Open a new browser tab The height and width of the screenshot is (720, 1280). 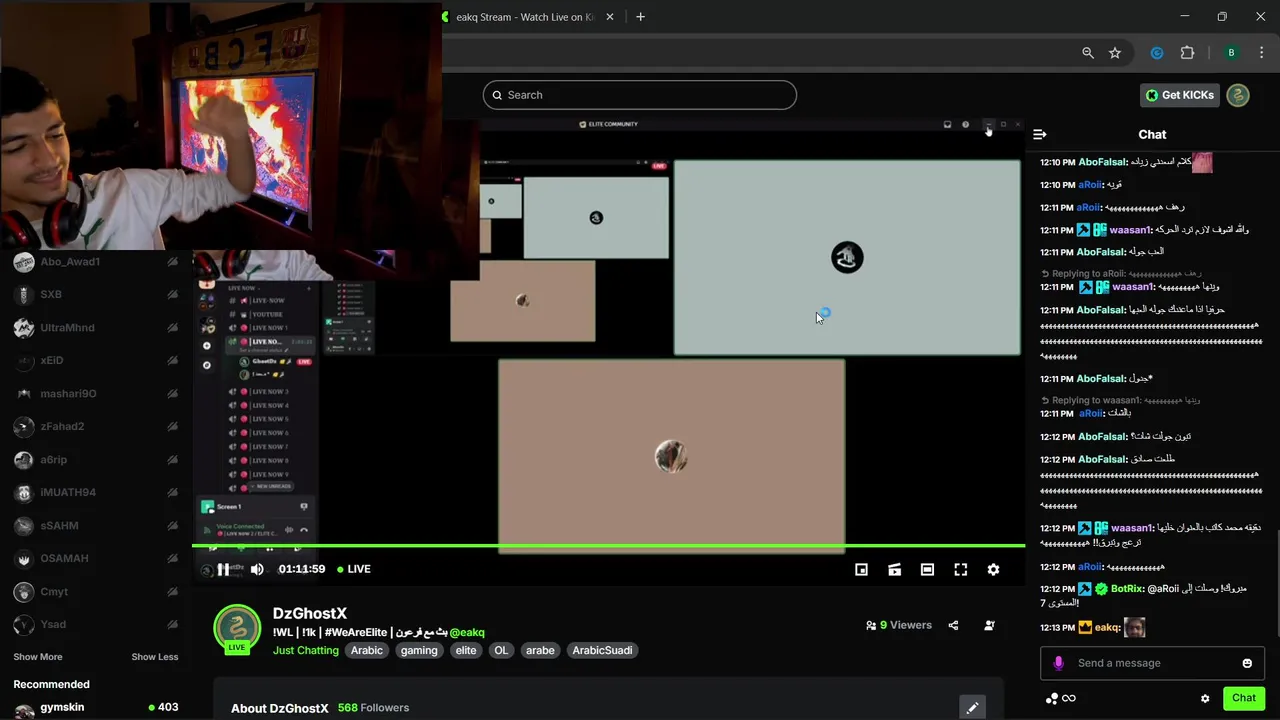coord(640,17)
